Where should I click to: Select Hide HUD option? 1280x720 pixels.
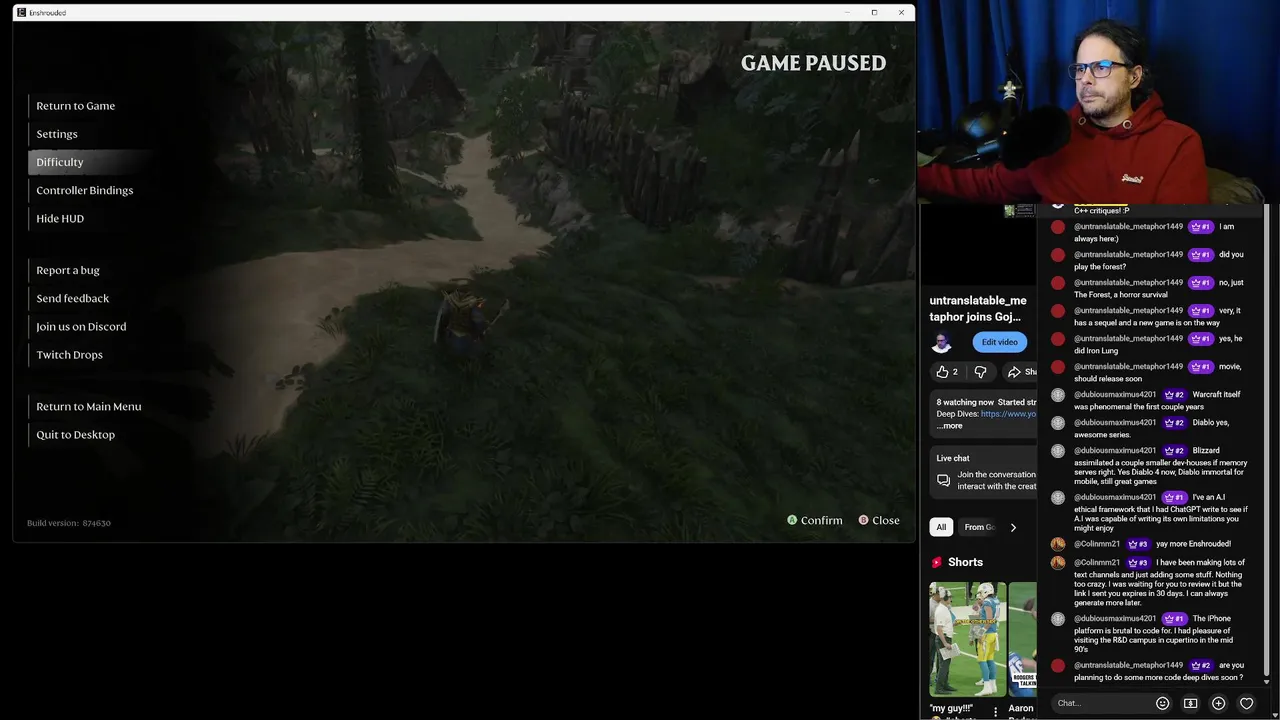(x=60, y=218)
